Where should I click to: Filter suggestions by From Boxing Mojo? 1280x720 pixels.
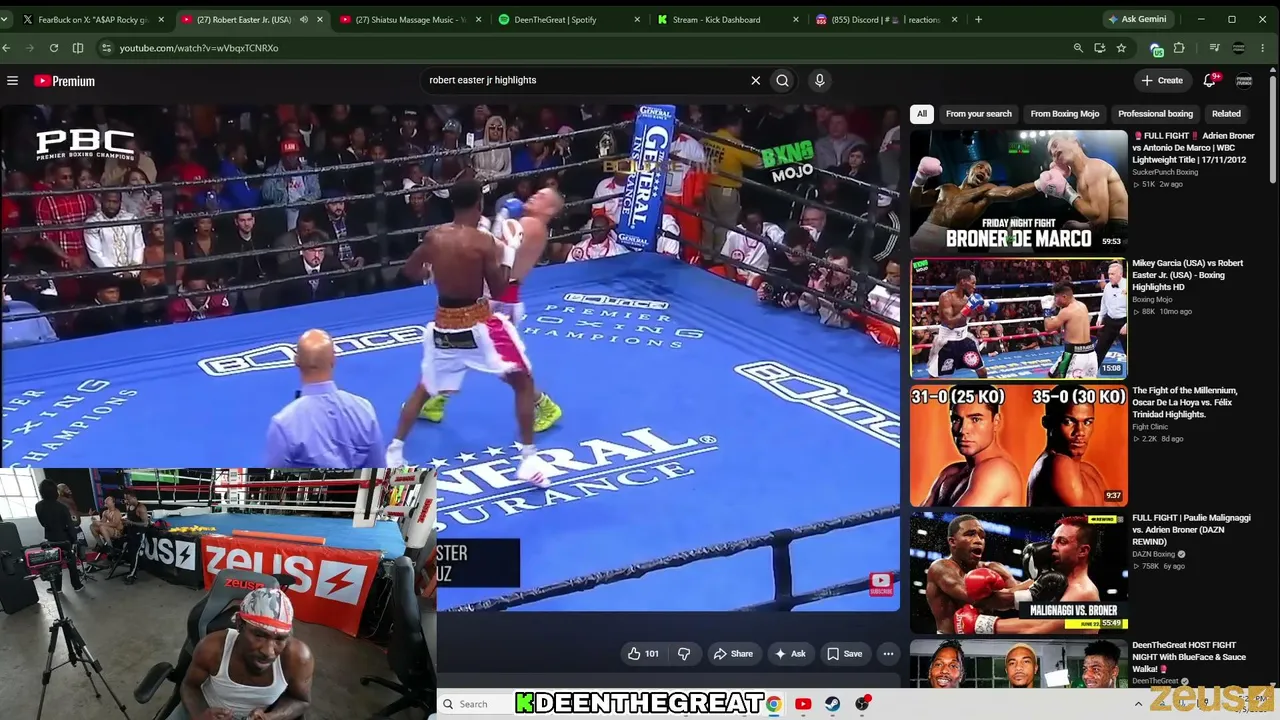pyautogui.click(x=1065, y=114)
